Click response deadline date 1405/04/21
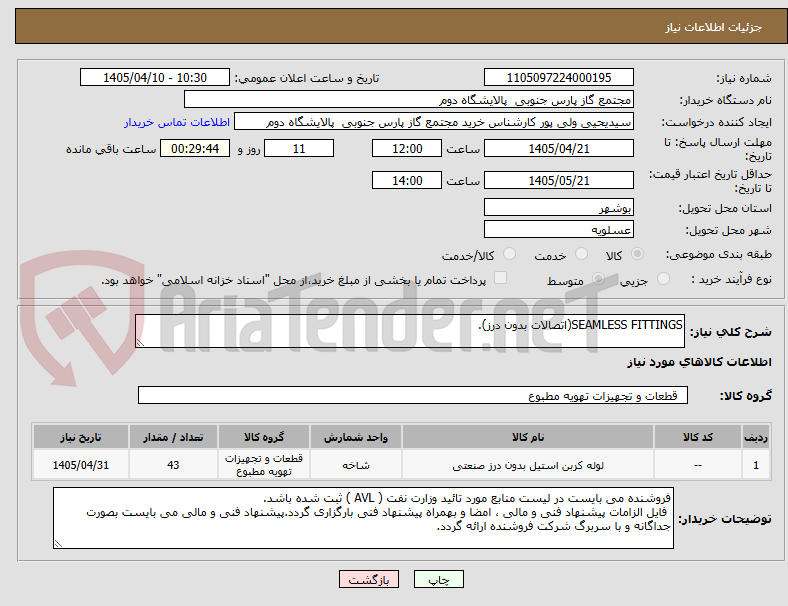The height and width of the screenshot is (606, 788). coord(559,149)
